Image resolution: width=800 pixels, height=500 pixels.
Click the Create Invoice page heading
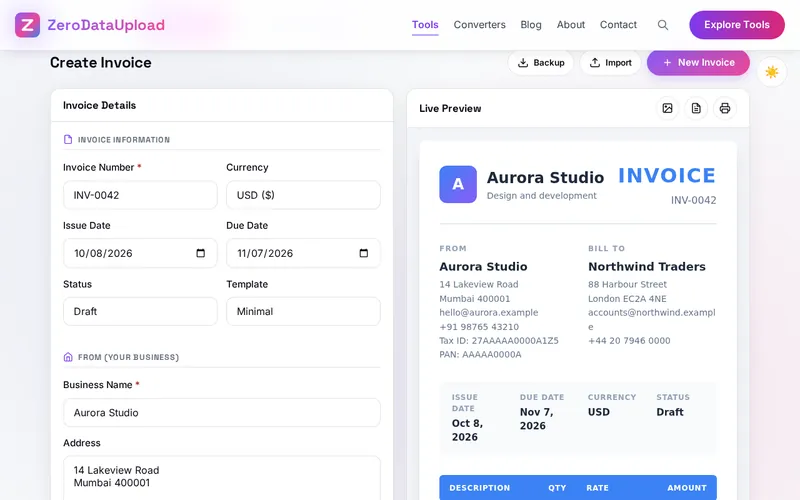pos(101,63)
